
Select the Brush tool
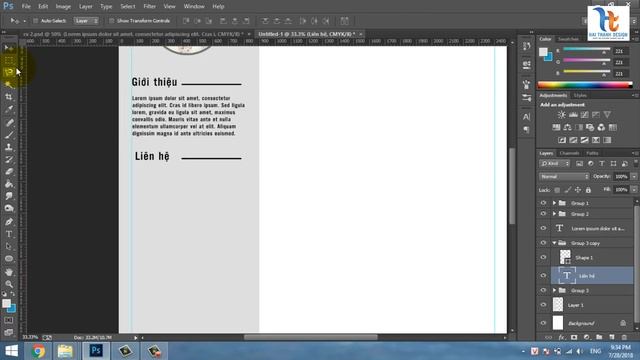9,135
